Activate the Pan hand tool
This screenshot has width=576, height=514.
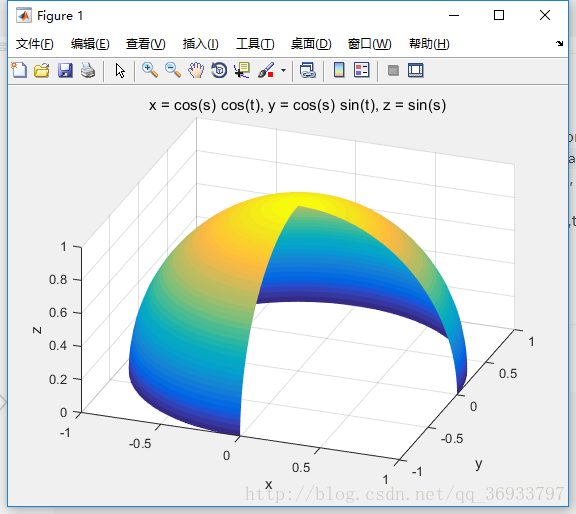point(196,70)
